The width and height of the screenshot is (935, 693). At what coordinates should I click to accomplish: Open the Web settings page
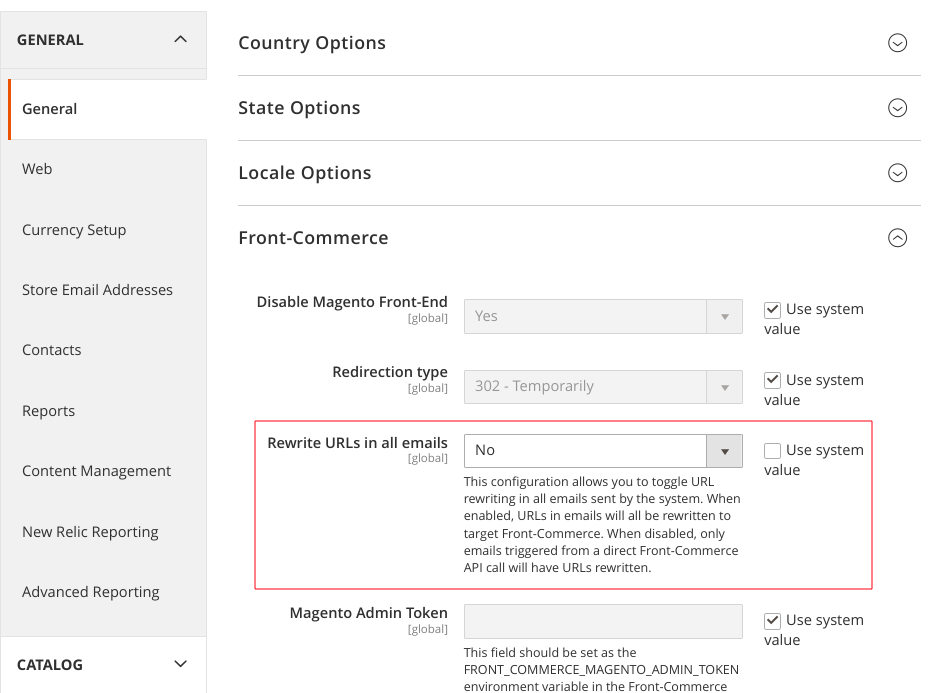coord(37,169)
